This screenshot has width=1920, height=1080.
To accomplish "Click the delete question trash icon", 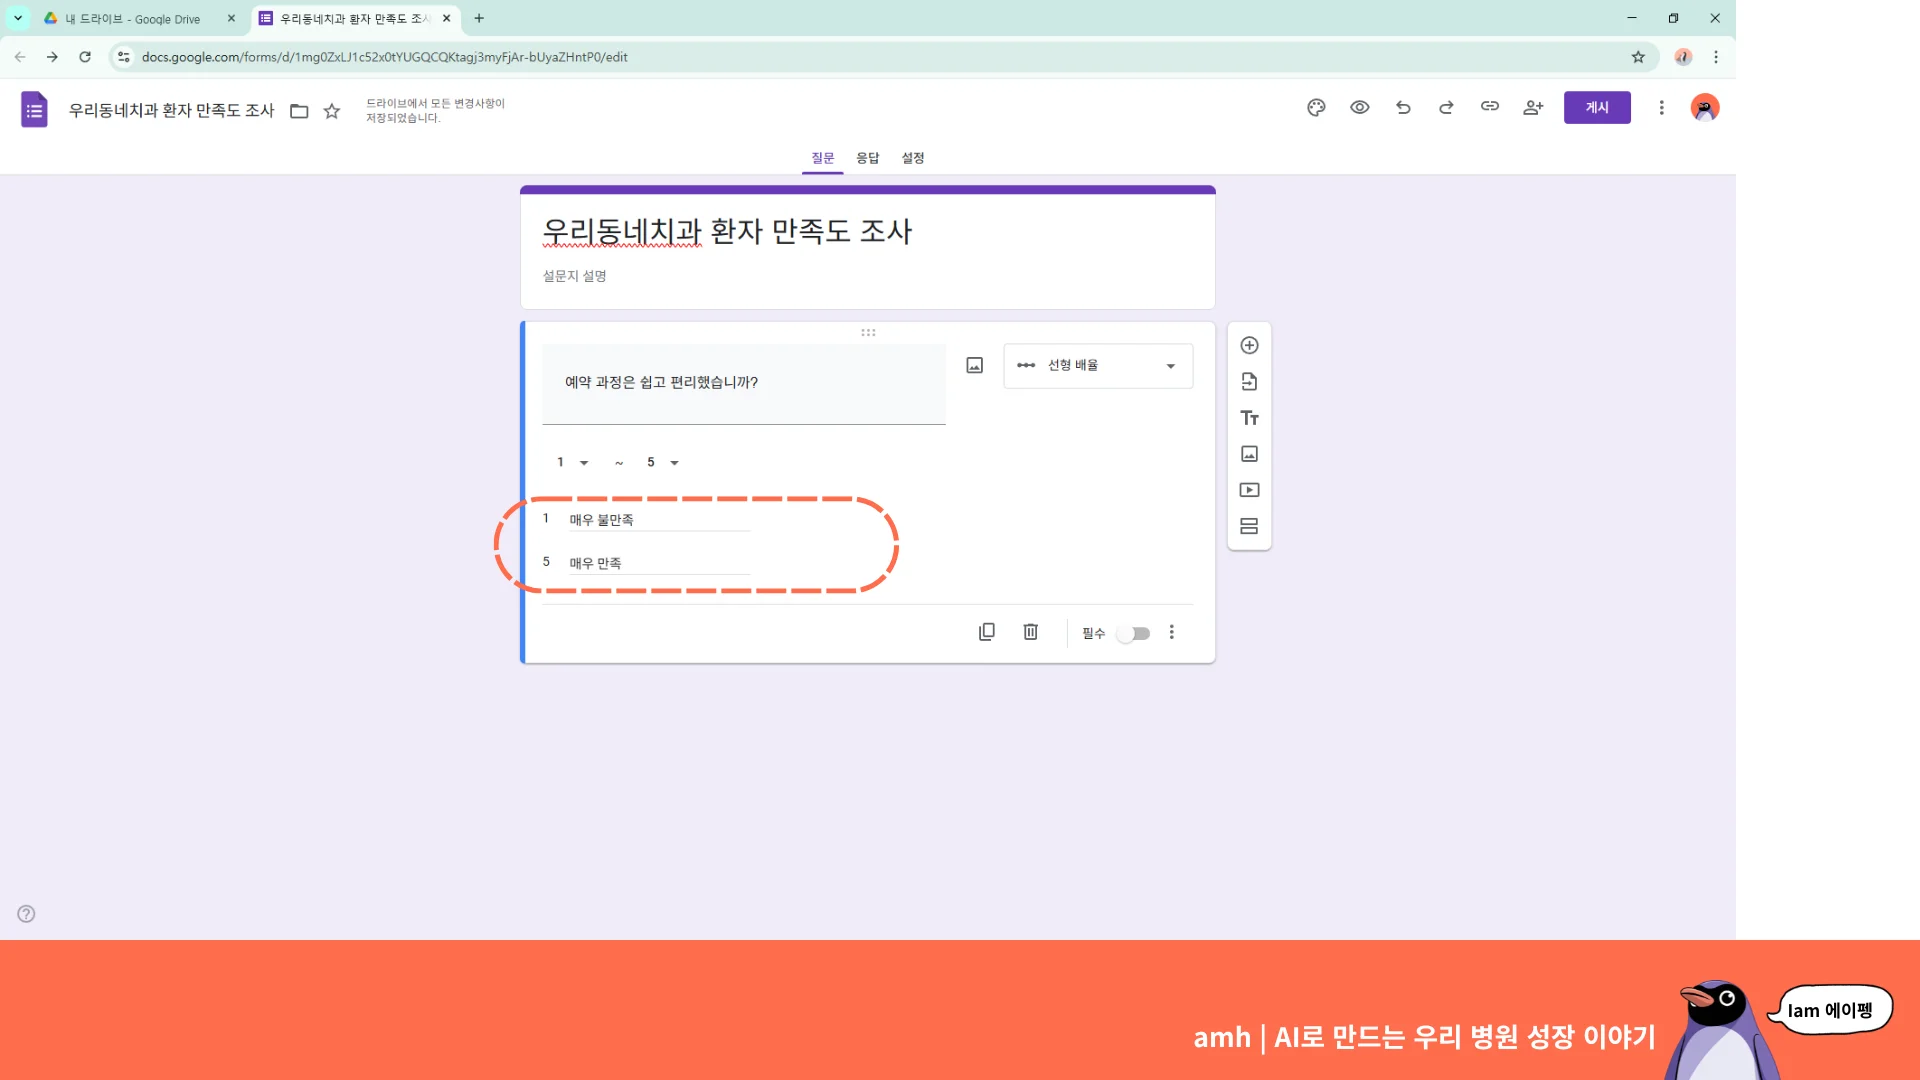I will pos(1030,631).
